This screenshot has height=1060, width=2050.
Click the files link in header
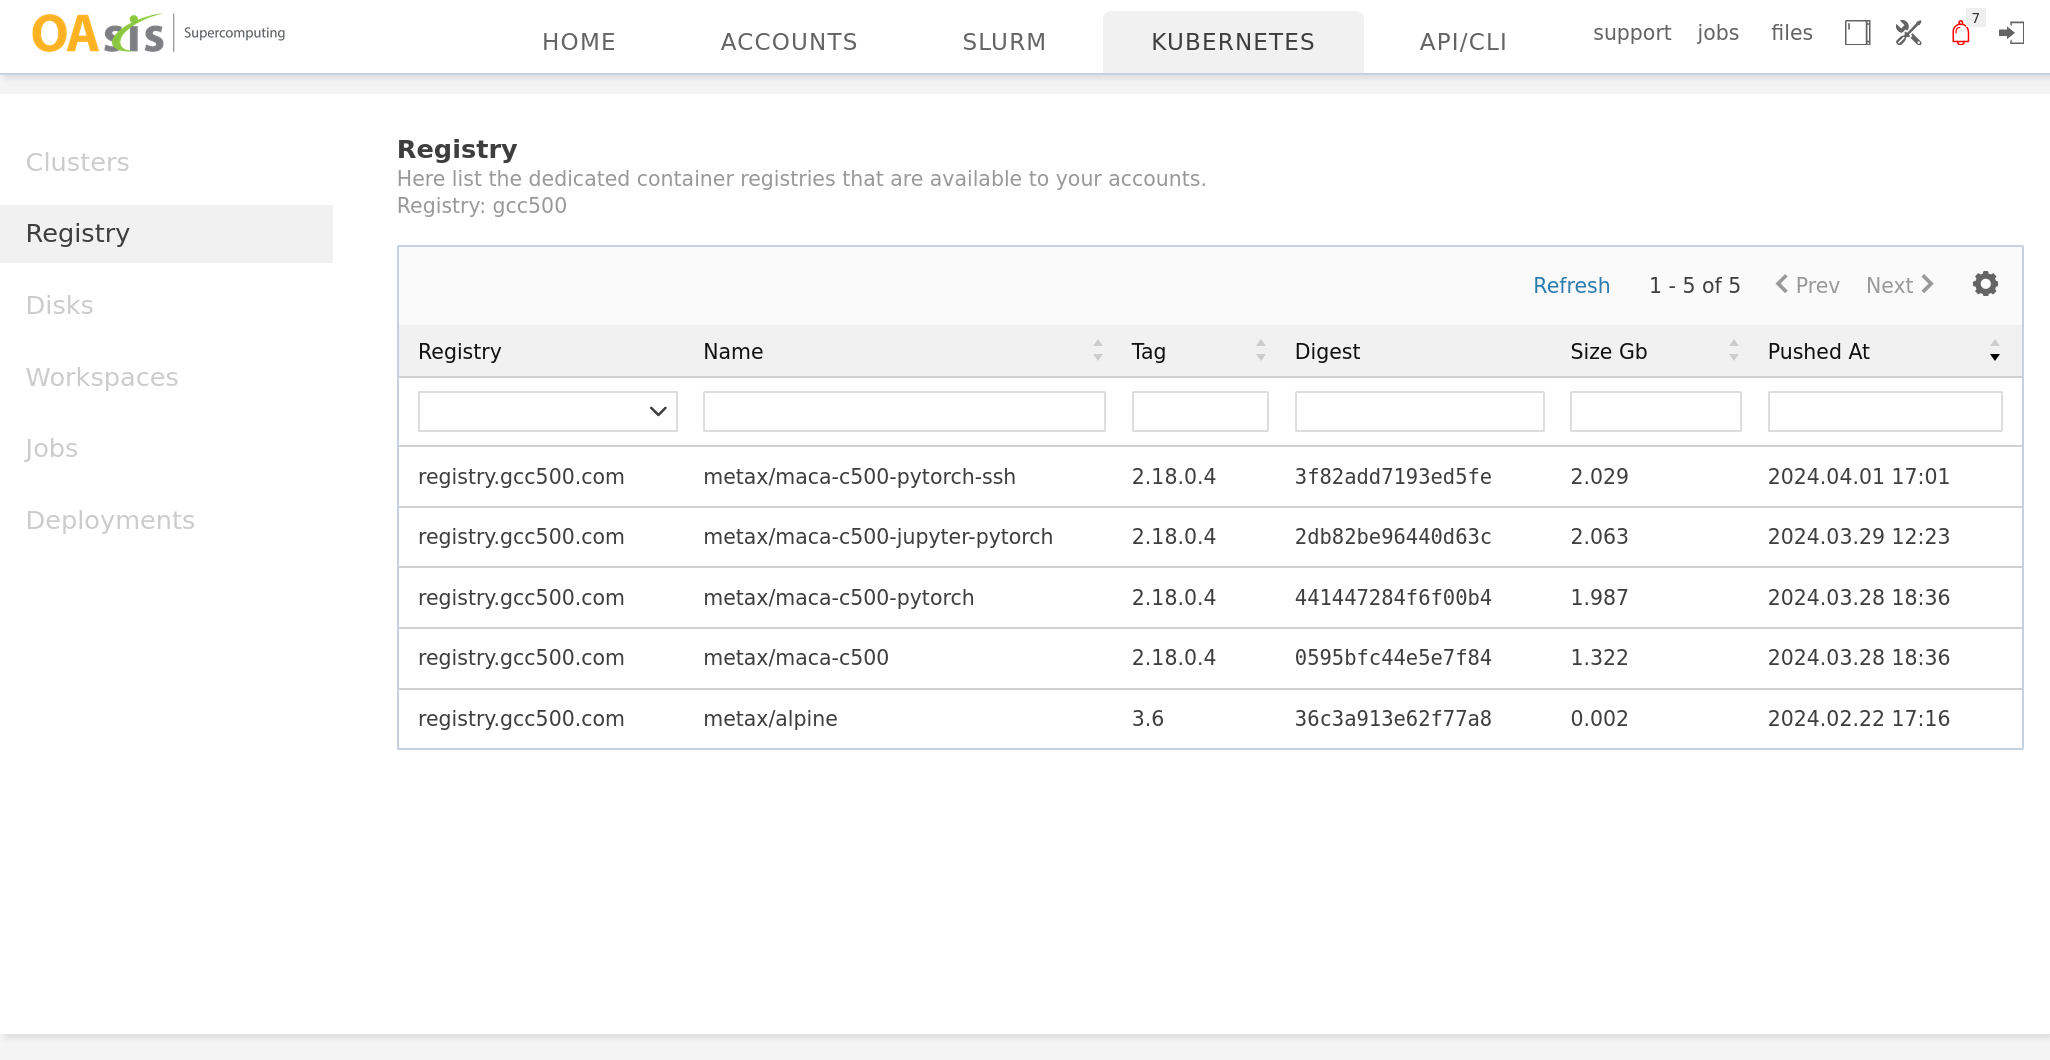point(1791,33)
